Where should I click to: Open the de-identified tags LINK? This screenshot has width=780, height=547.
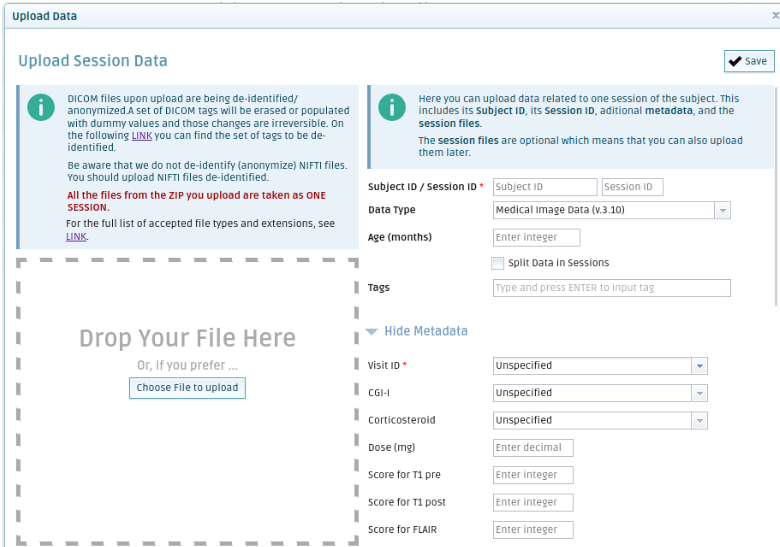point(142,135)
